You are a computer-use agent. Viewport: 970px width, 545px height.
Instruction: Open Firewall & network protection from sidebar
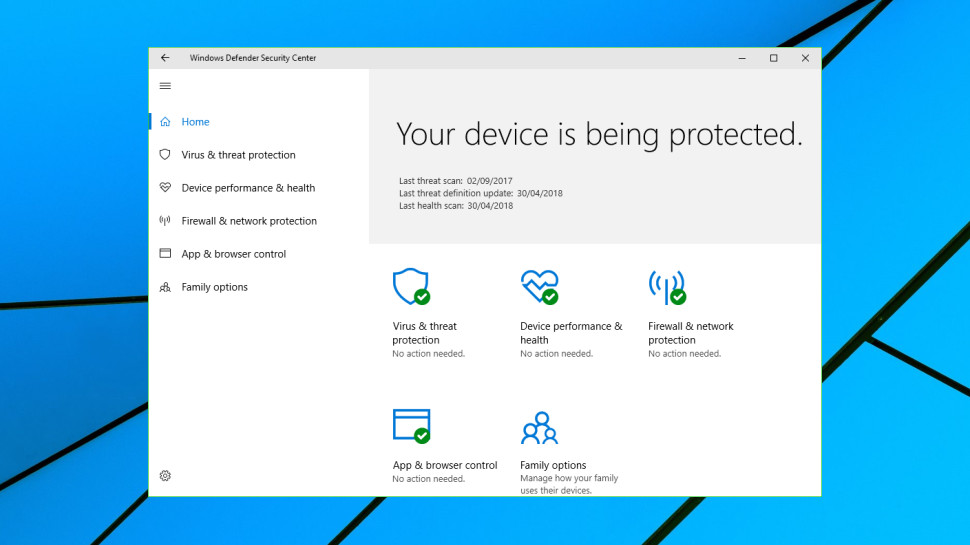pos(249,221)
